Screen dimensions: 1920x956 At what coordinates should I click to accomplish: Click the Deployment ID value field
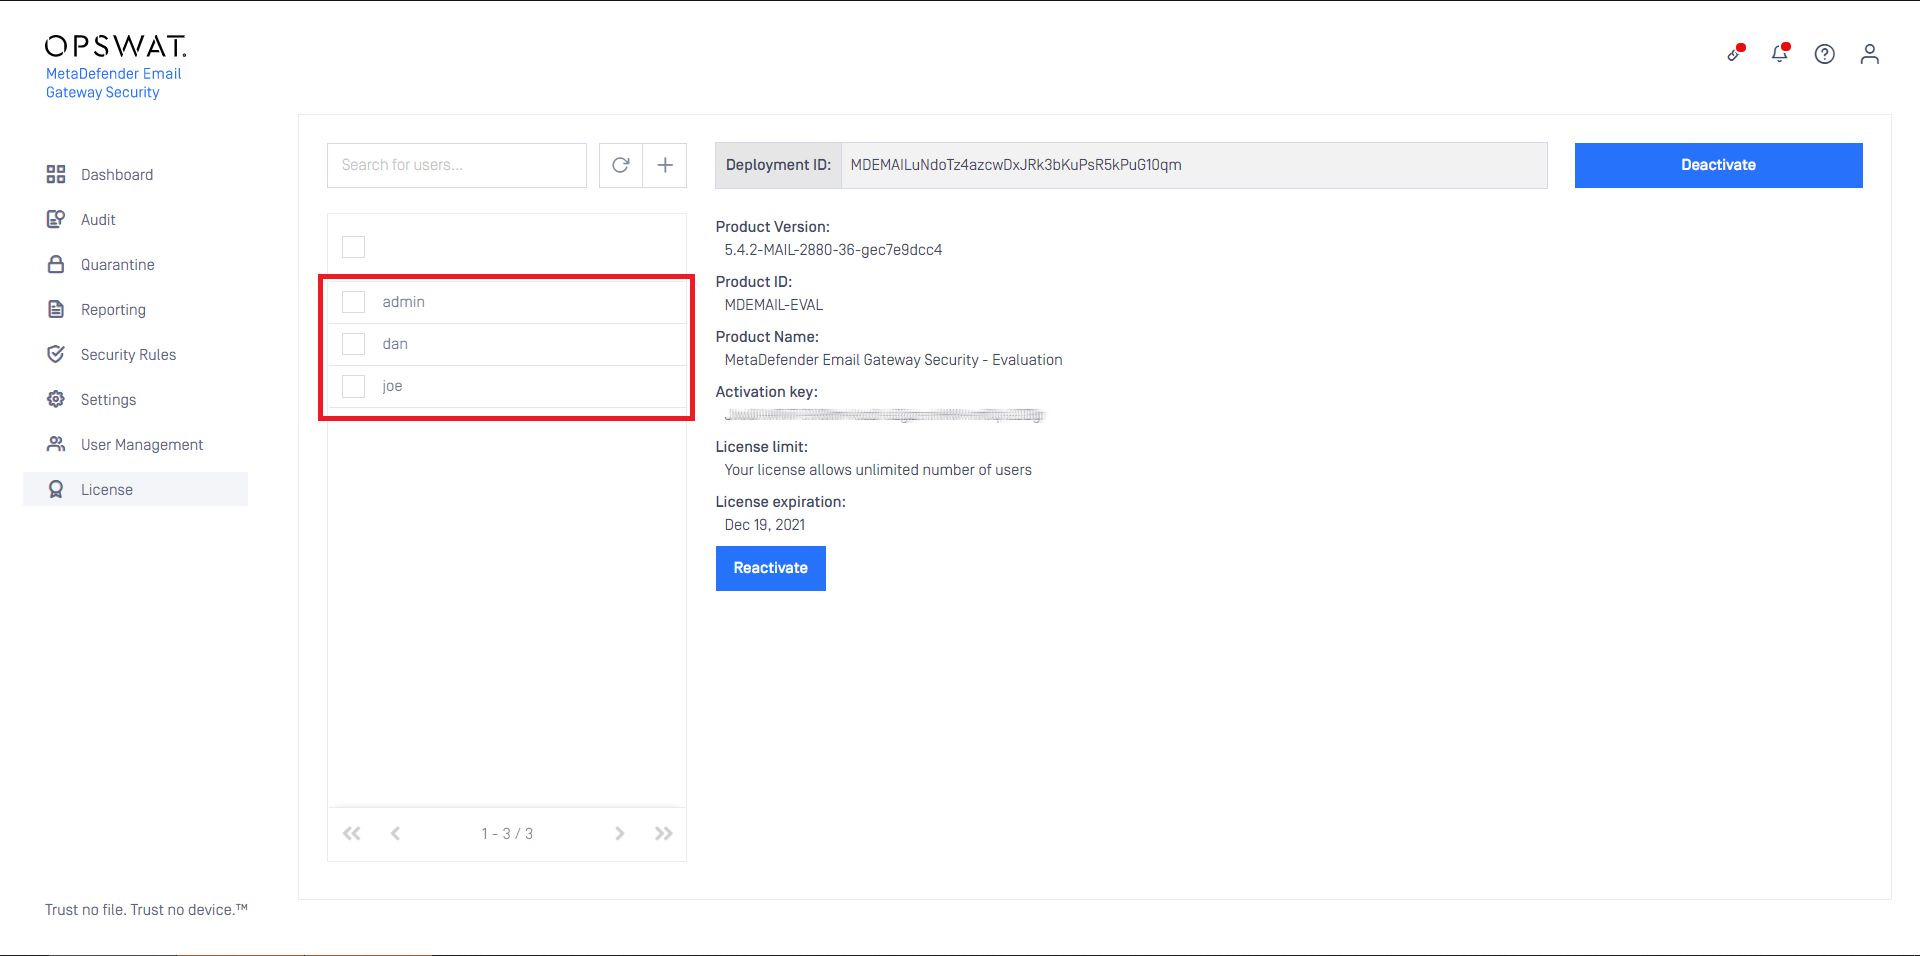point(1194,165)
